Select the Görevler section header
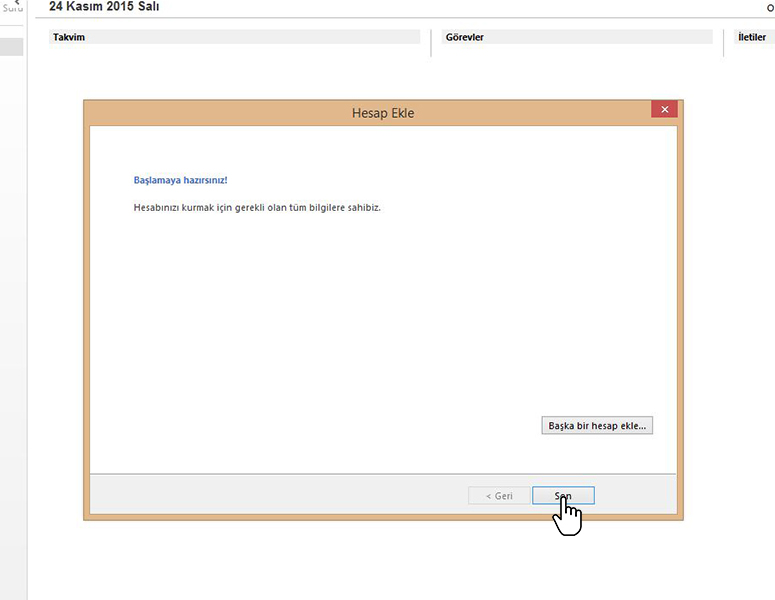775x600 pixels. (463, 37)
